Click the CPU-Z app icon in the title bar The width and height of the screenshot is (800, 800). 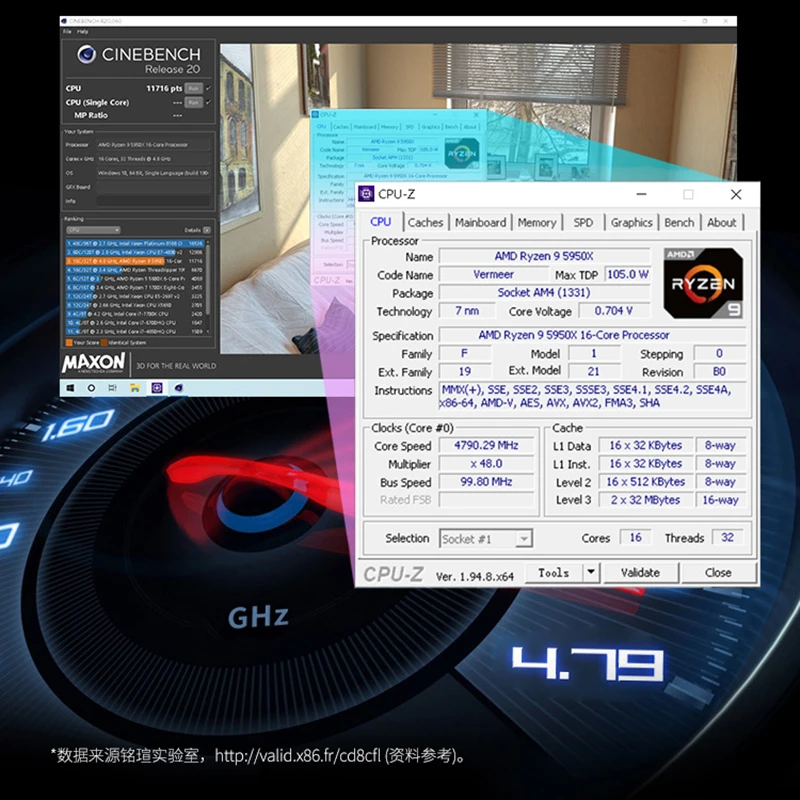[366, 194]
